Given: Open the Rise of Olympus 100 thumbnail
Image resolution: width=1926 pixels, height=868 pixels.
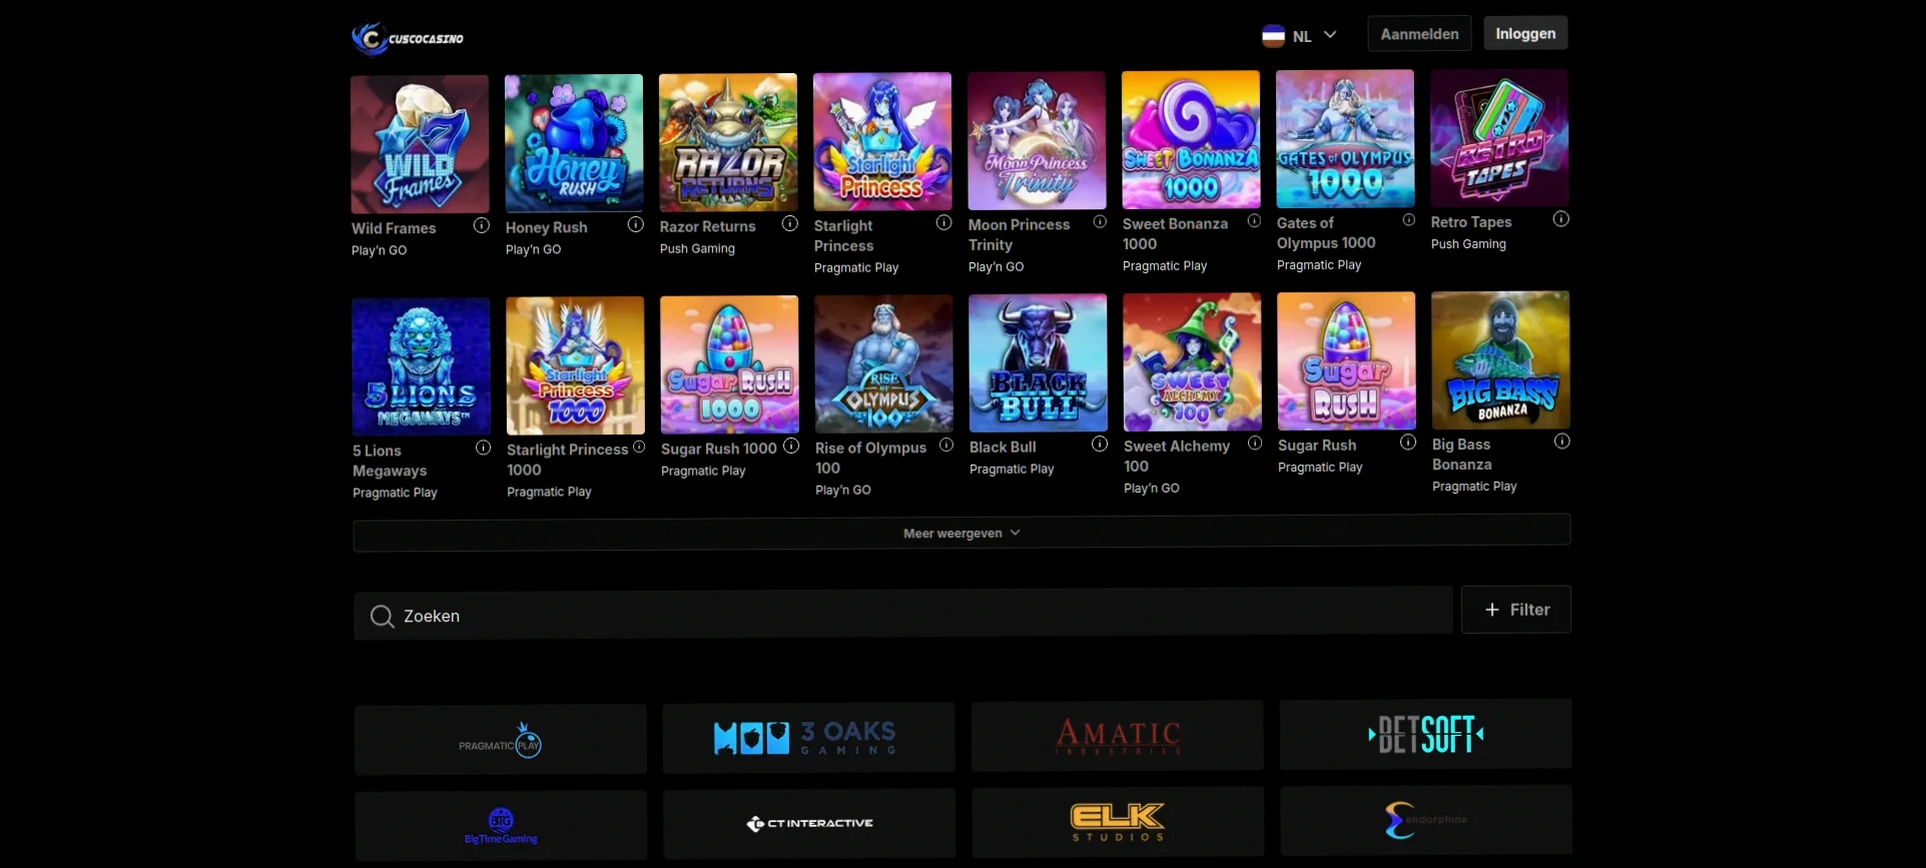Looking at the screenshot, I should pyautogui.click(x=884, y=363).
